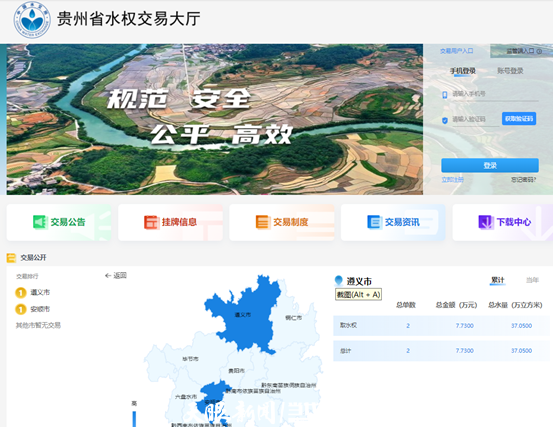
Task: Click the green 交易公告 speaker icon
Action: [x=40, y=222]
